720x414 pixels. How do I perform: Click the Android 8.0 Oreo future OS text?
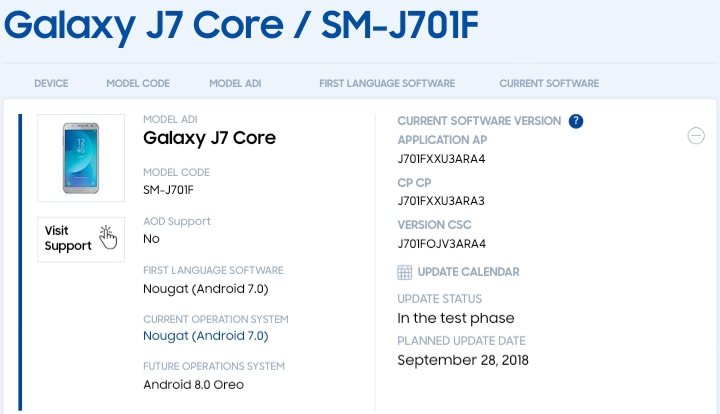click(x=193, y=385)
